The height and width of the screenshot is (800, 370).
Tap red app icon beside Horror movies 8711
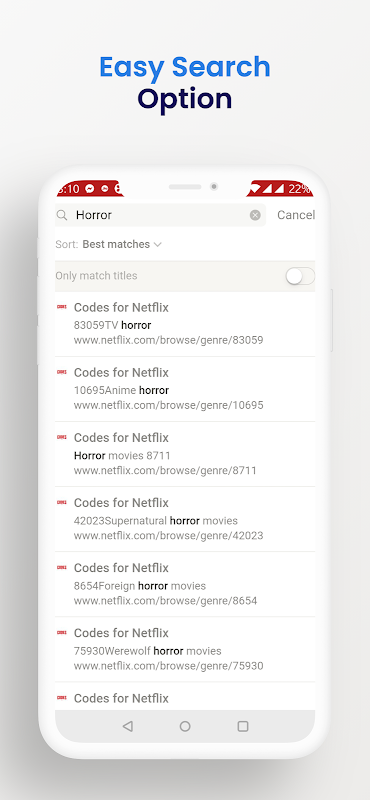(62, 437)
